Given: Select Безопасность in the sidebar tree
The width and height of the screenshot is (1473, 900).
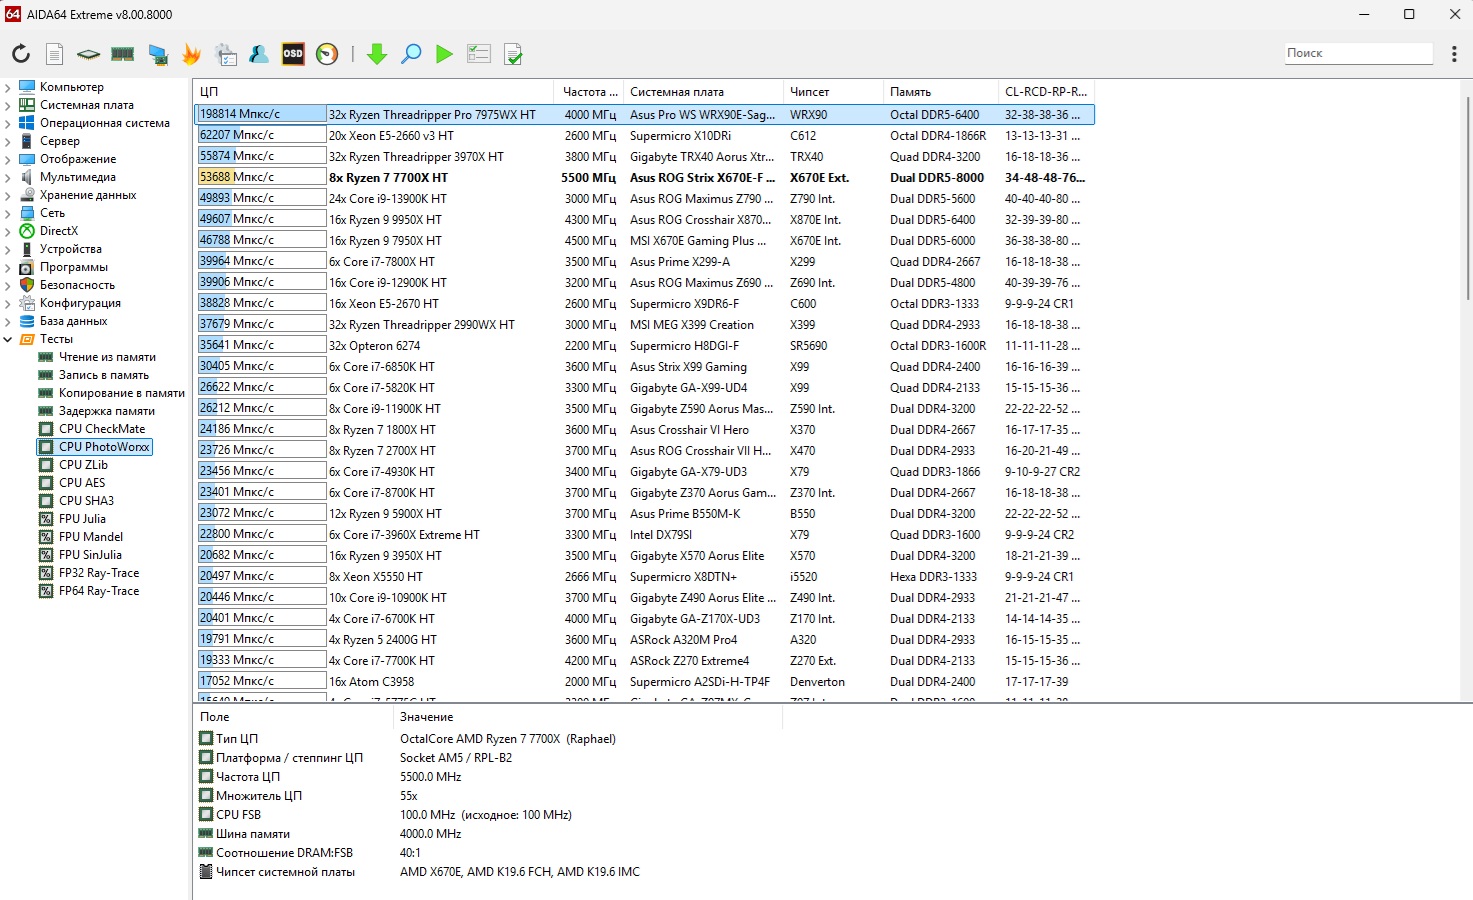Looking at the screenshot, I should pos(77,285).
